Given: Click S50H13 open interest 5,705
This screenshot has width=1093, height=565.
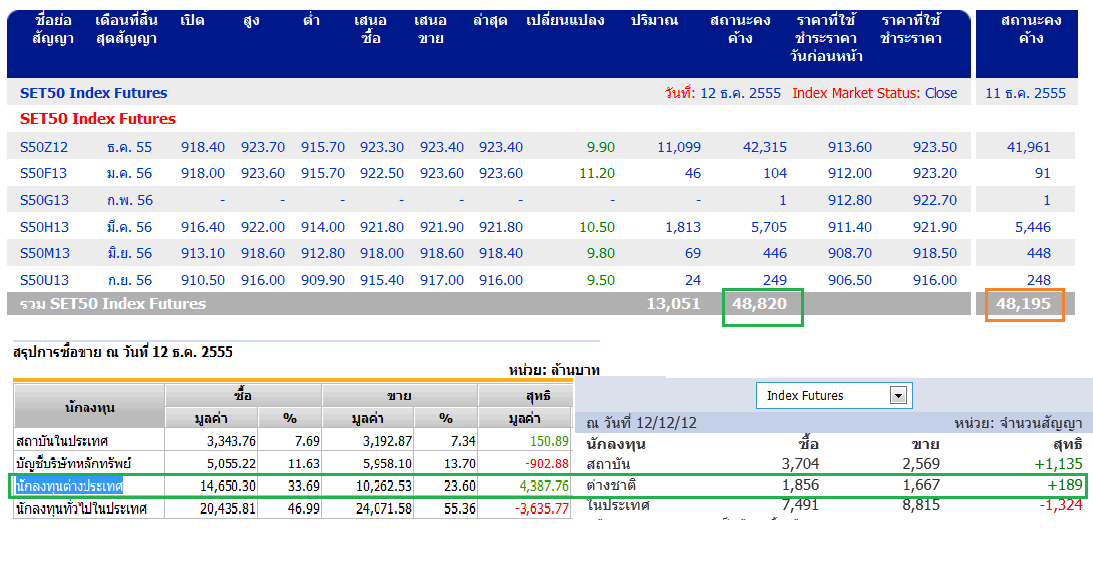Looking at the screenshot, I should pos(768,227).
